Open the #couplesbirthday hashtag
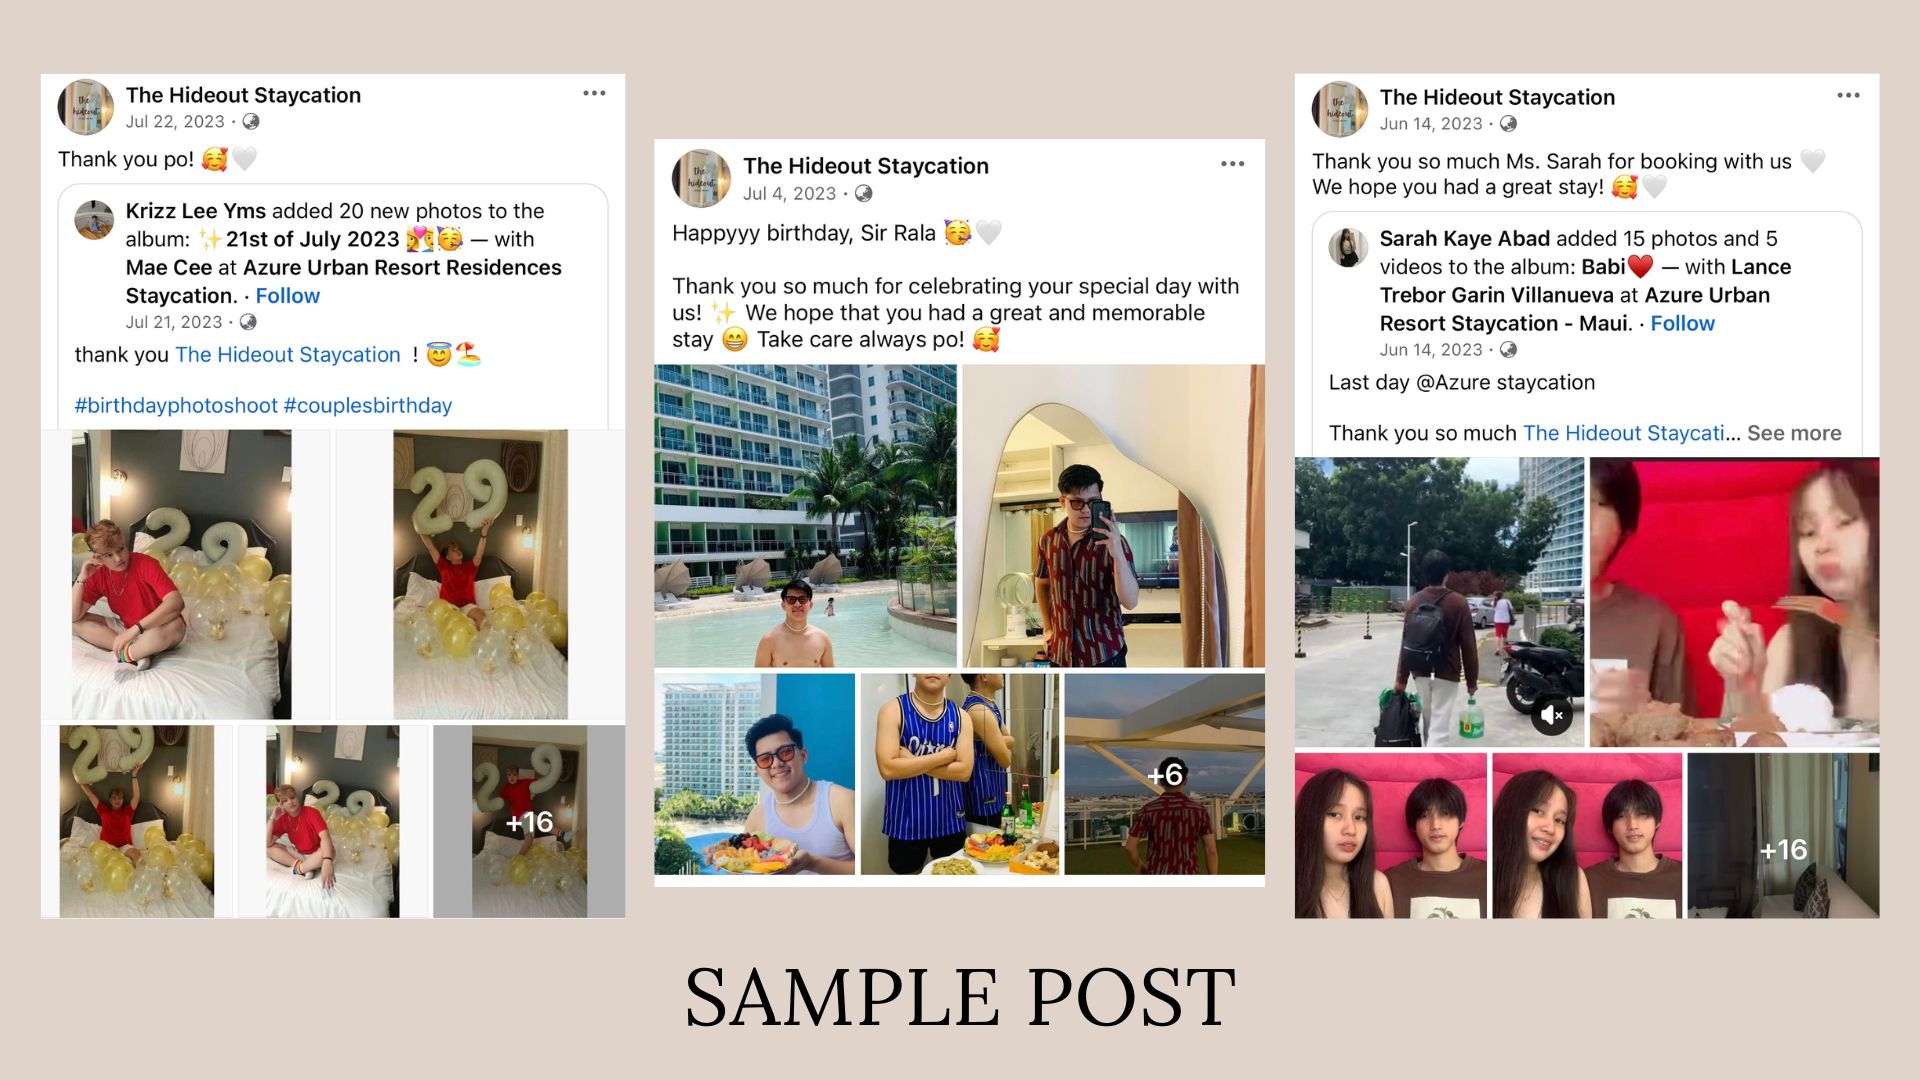This screenshot has height=1080, width=1920. 368,405
